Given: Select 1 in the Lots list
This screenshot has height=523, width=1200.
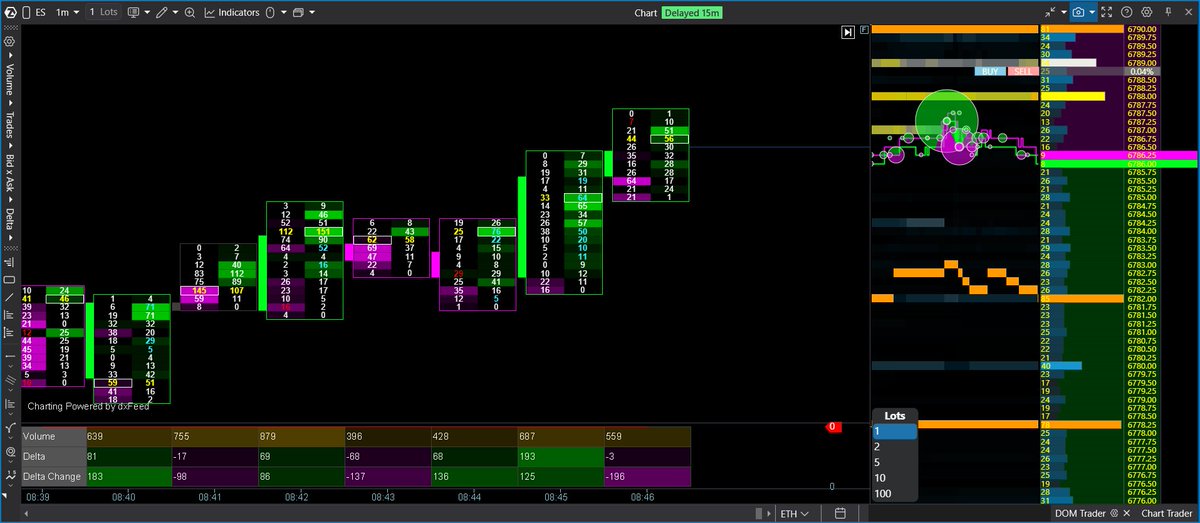Looking at the screenshot, I should 894,431.
